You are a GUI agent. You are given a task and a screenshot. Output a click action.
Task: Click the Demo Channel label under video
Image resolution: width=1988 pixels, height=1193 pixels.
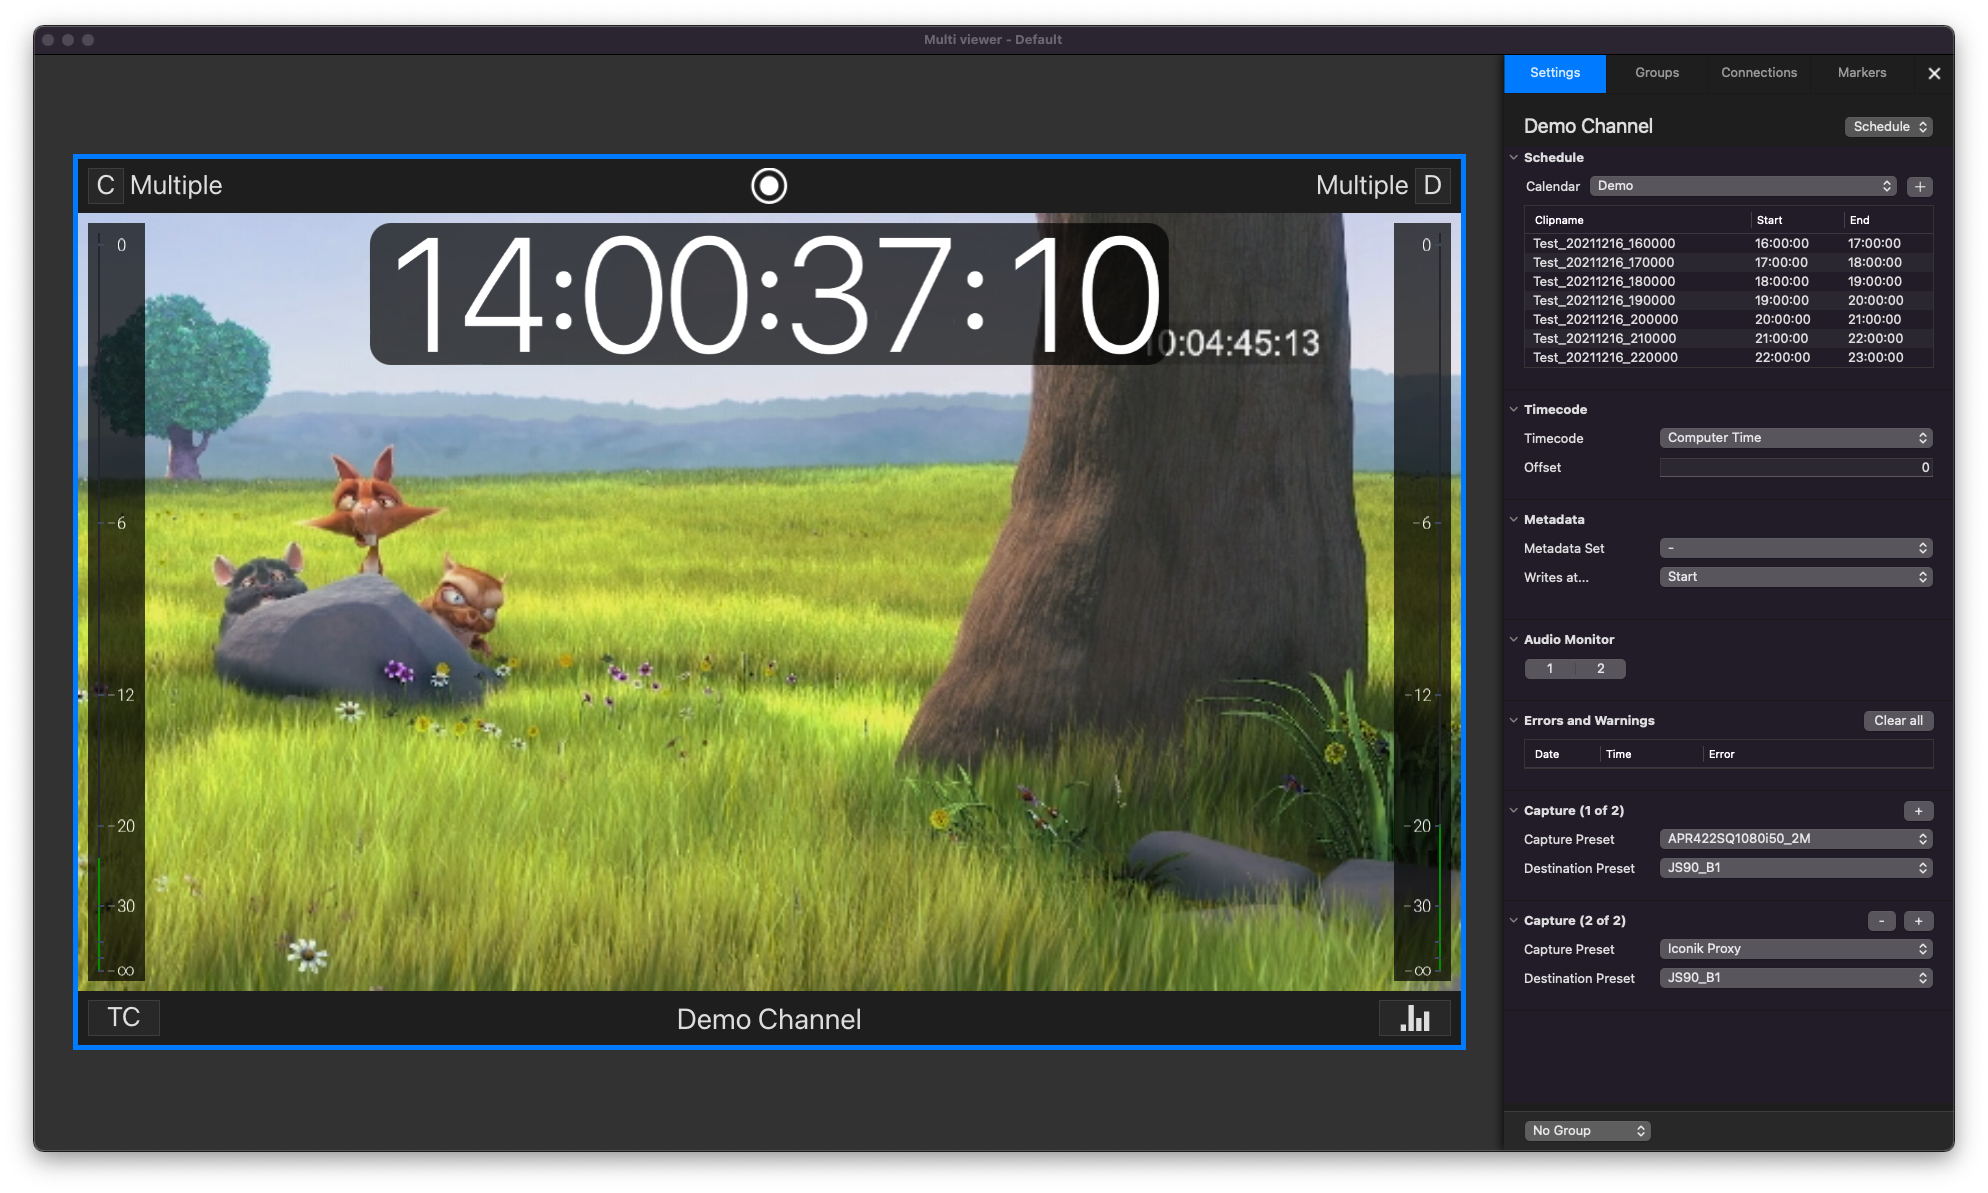pyautogui.click(x=769, y=1019)
